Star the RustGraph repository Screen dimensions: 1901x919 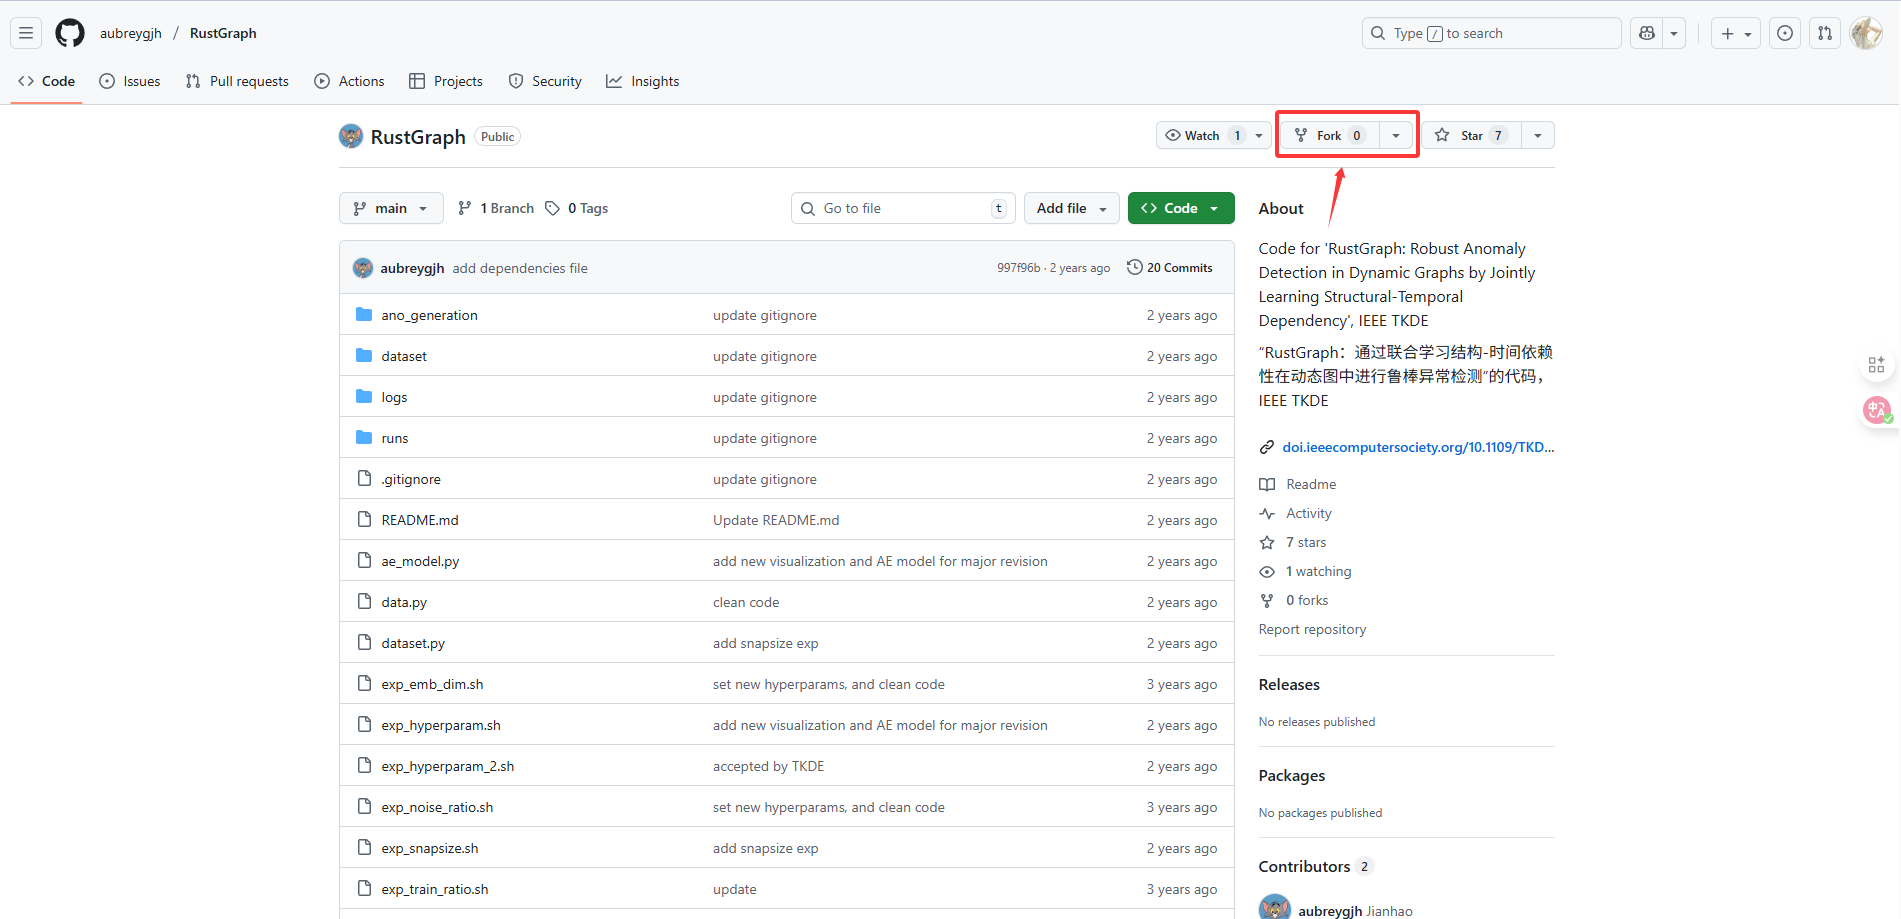(x=1472, y=135)
